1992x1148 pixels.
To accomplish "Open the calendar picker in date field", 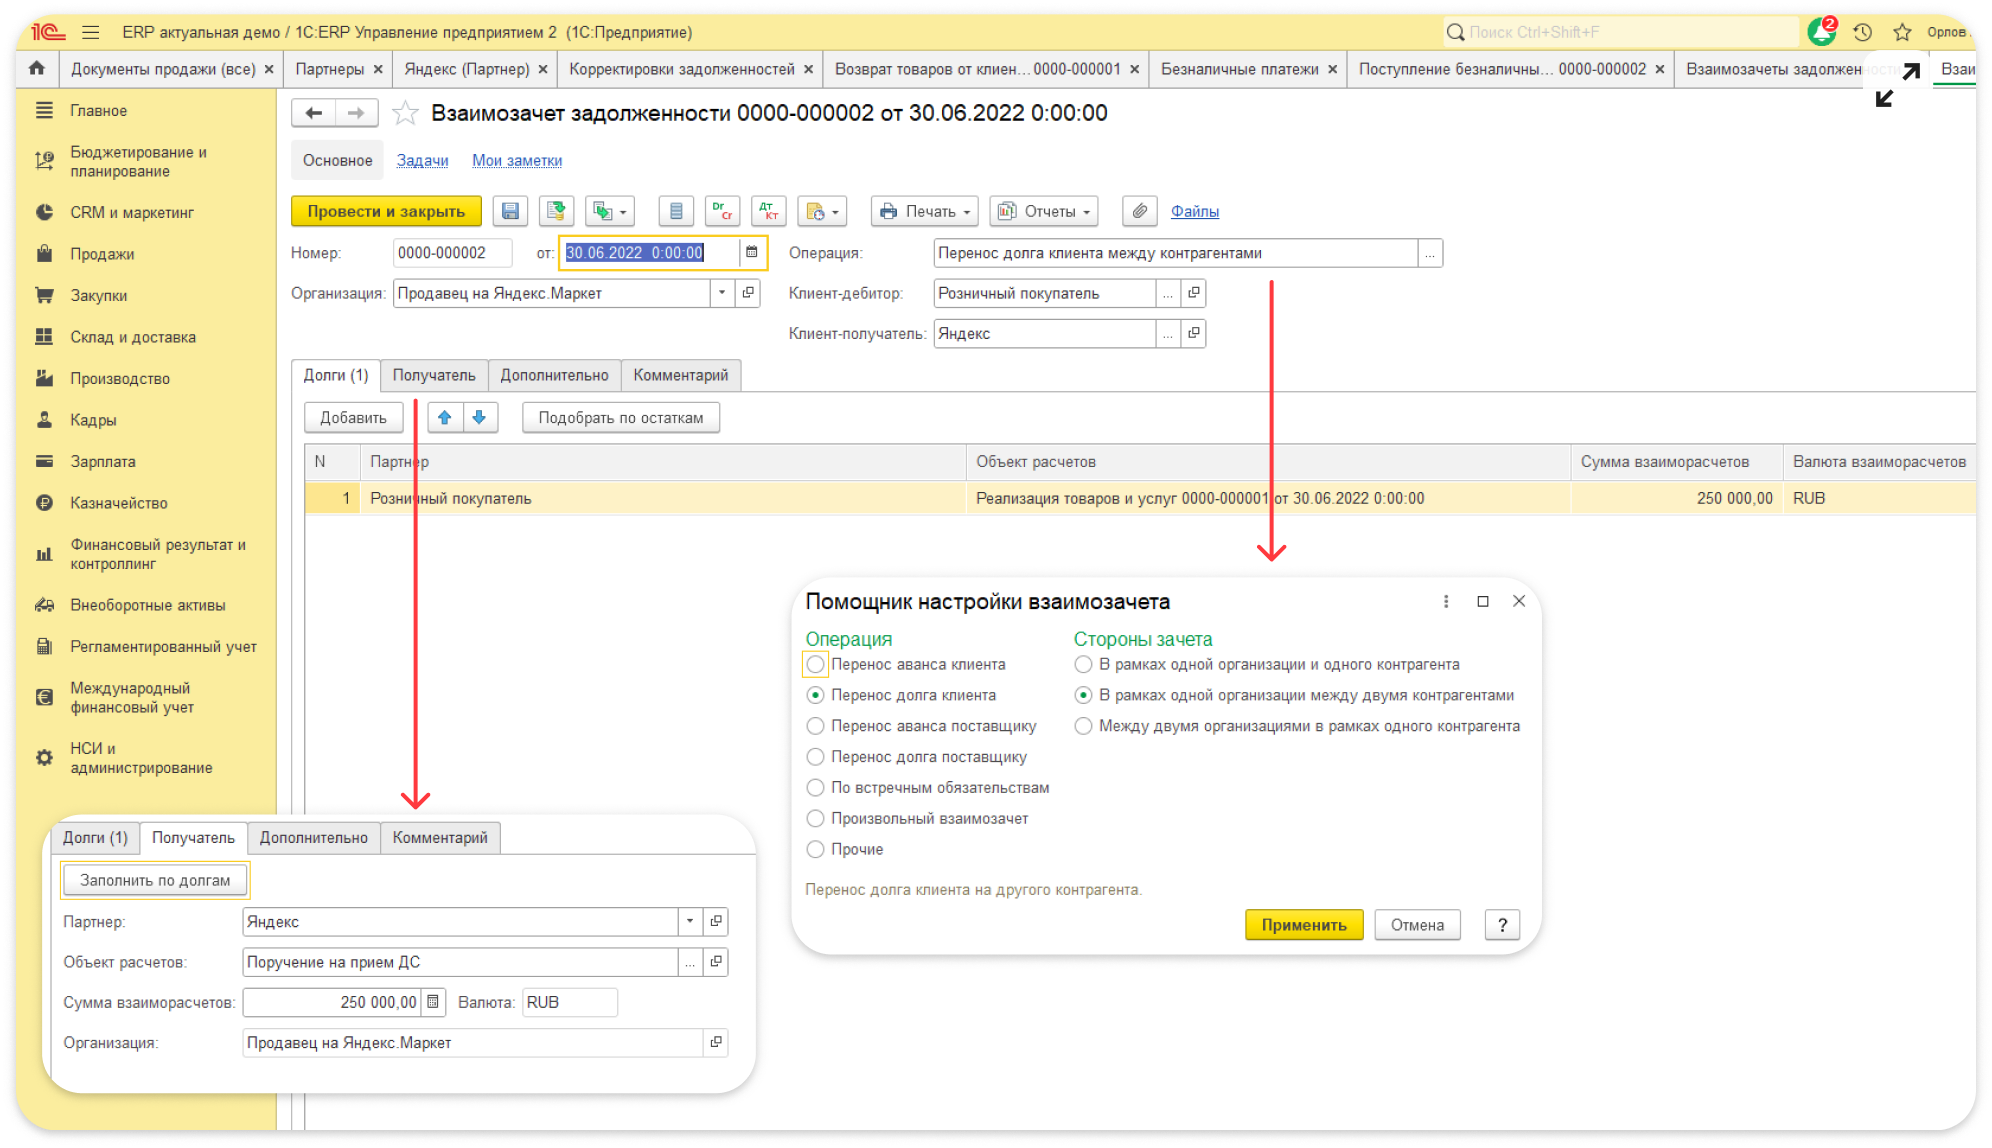I will coord(752,253).
